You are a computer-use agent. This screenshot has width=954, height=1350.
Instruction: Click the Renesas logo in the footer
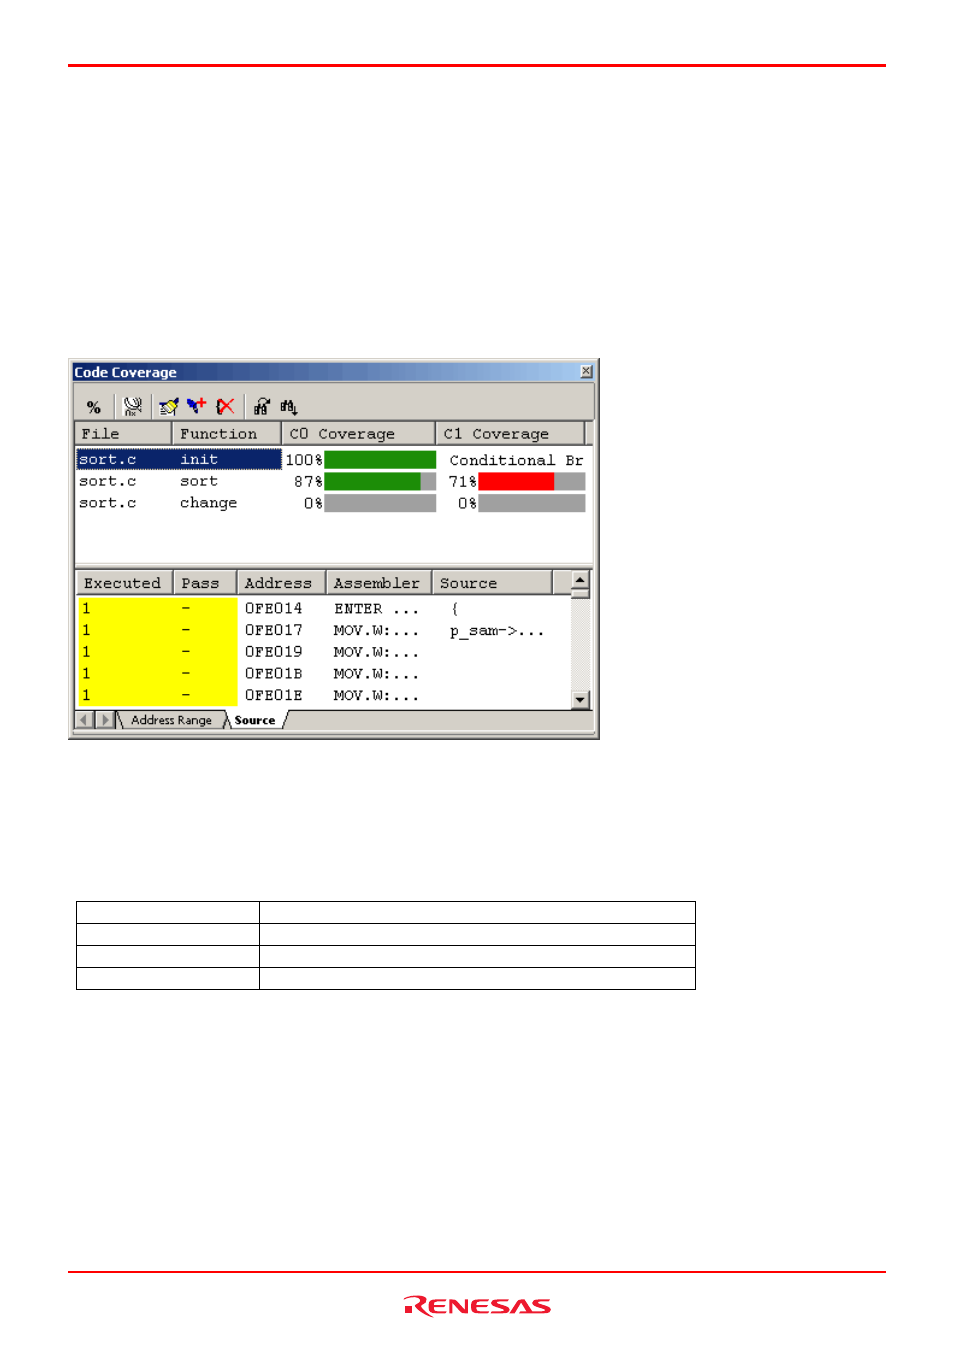[x=477, y=1306]
